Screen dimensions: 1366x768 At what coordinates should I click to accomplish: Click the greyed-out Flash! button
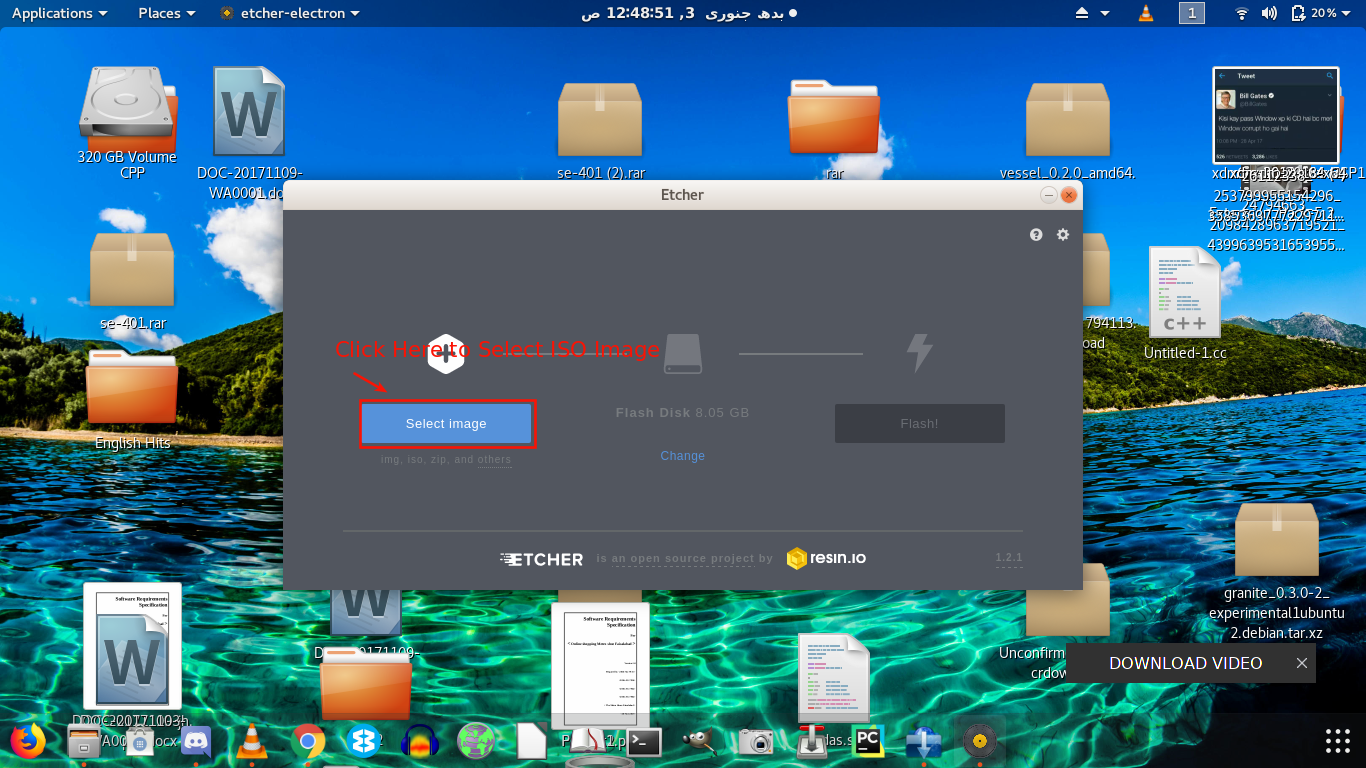tap(920, 424)
